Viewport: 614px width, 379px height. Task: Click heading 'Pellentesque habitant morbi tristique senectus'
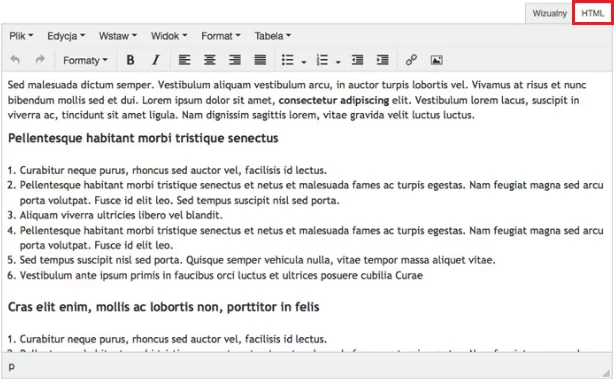[143, 138]
